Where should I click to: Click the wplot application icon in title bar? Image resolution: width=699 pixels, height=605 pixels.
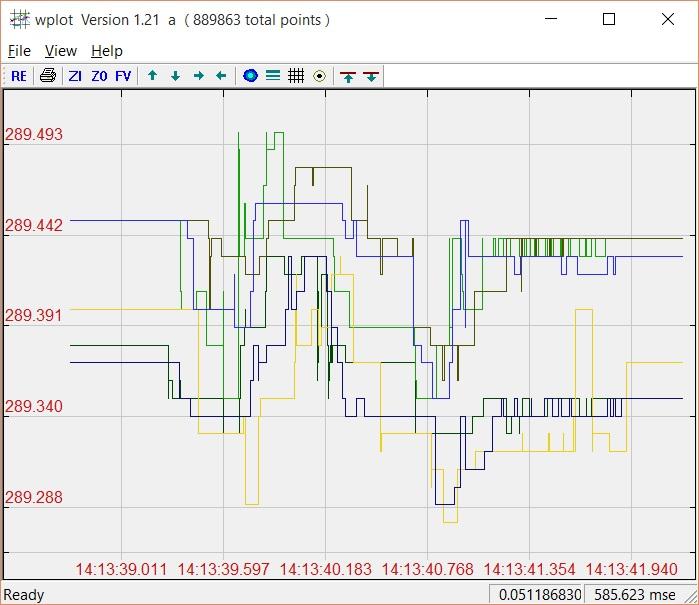pyautogui.click(x=20, y=20)
